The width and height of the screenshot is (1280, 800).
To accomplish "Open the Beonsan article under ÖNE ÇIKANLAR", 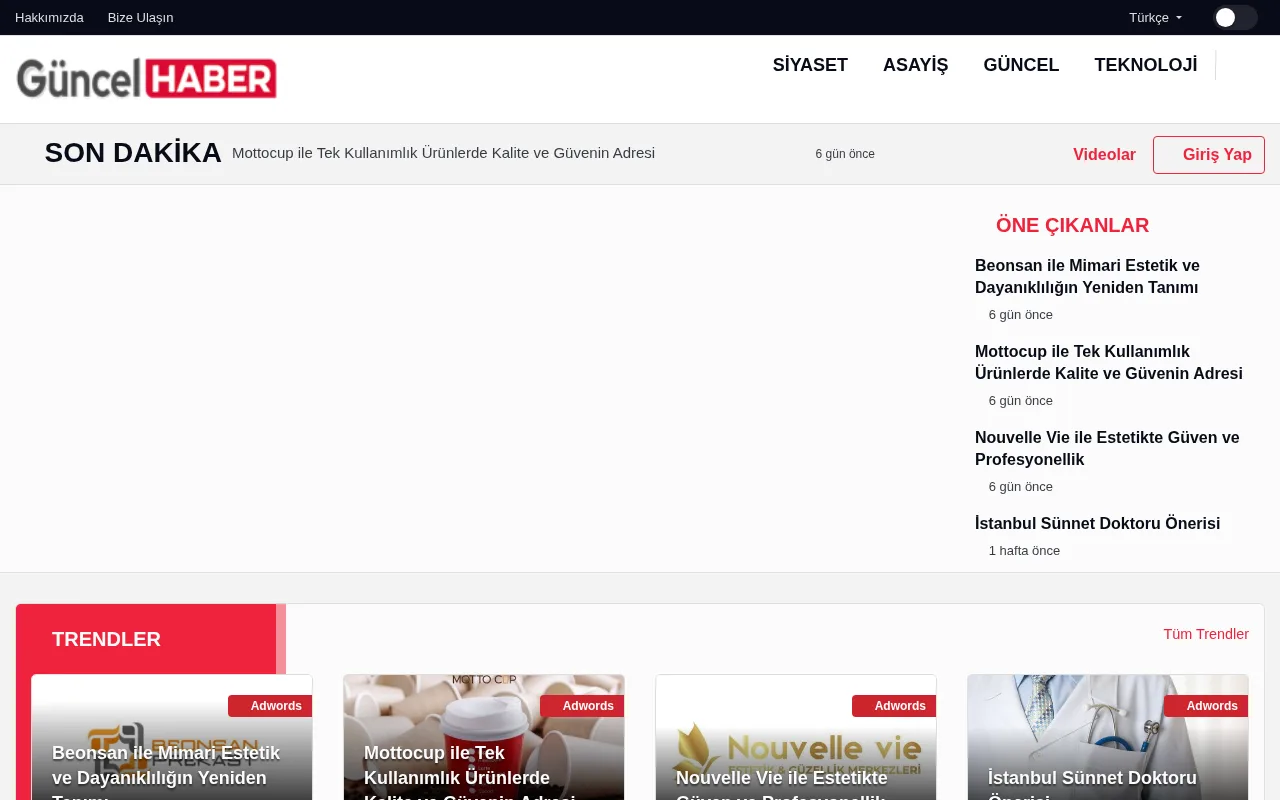I will coord(1087,276).
